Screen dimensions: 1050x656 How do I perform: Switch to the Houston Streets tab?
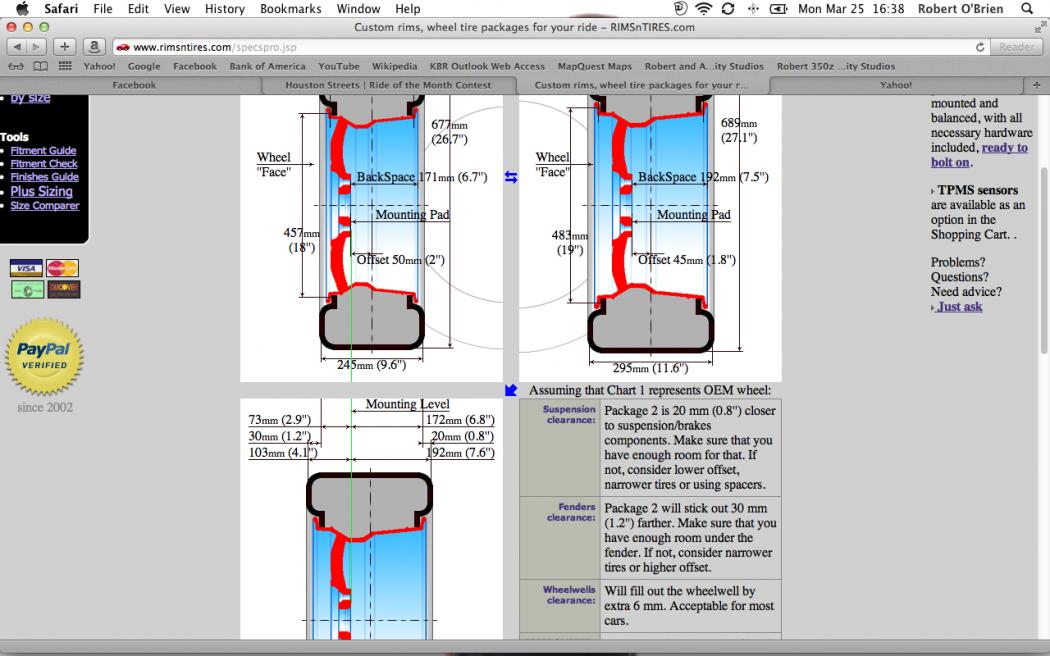click(388, 85)
